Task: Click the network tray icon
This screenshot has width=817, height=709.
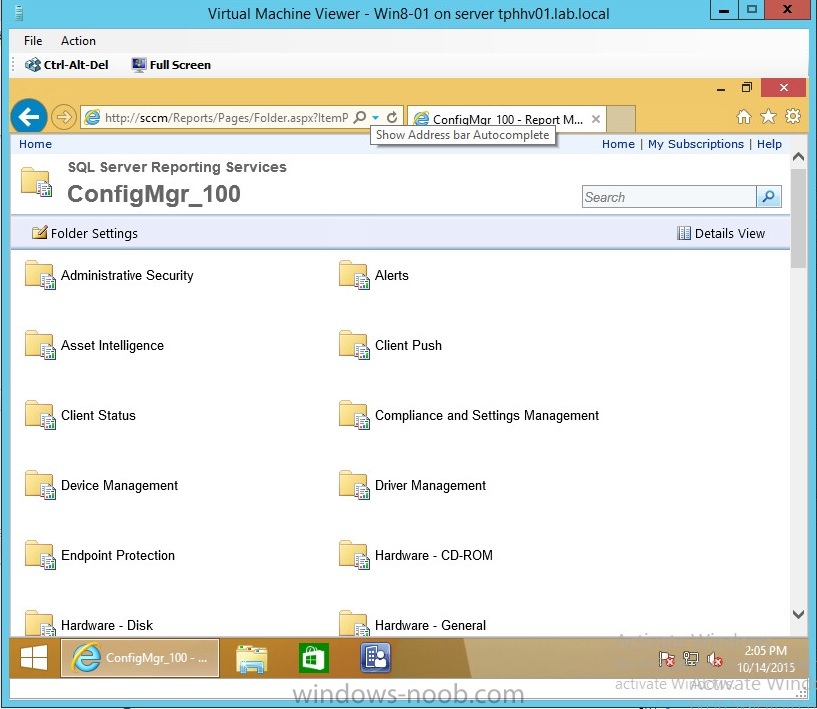Action: [x=690, y=660]
